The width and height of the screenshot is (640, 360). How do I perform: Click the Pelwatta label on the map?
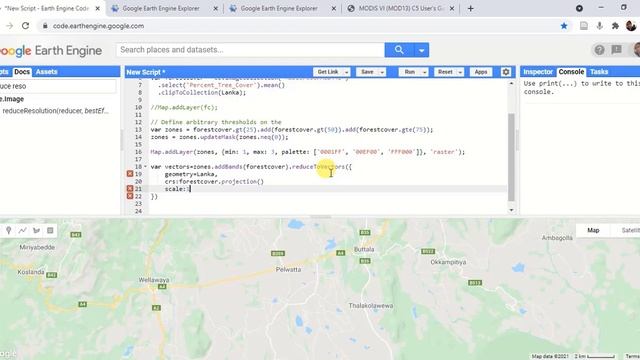point(288,269)
